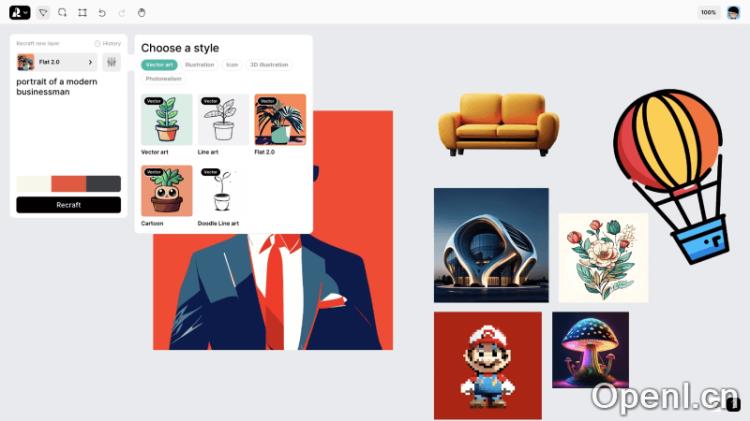Select the Vector art style tab

click(159, 65)
